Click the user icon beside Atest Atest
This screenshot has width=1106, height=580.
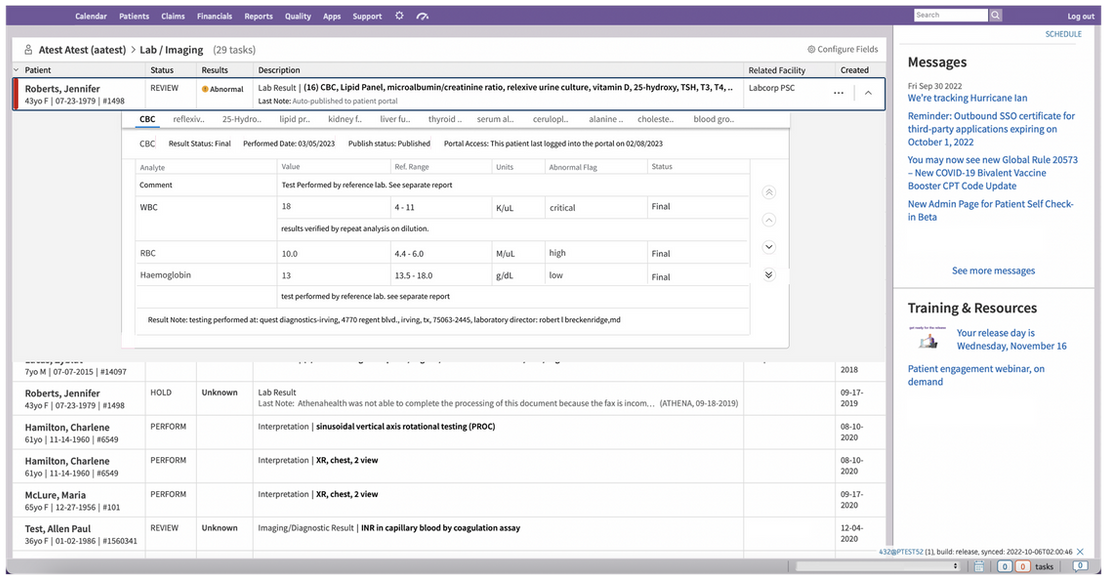(28, 49)
